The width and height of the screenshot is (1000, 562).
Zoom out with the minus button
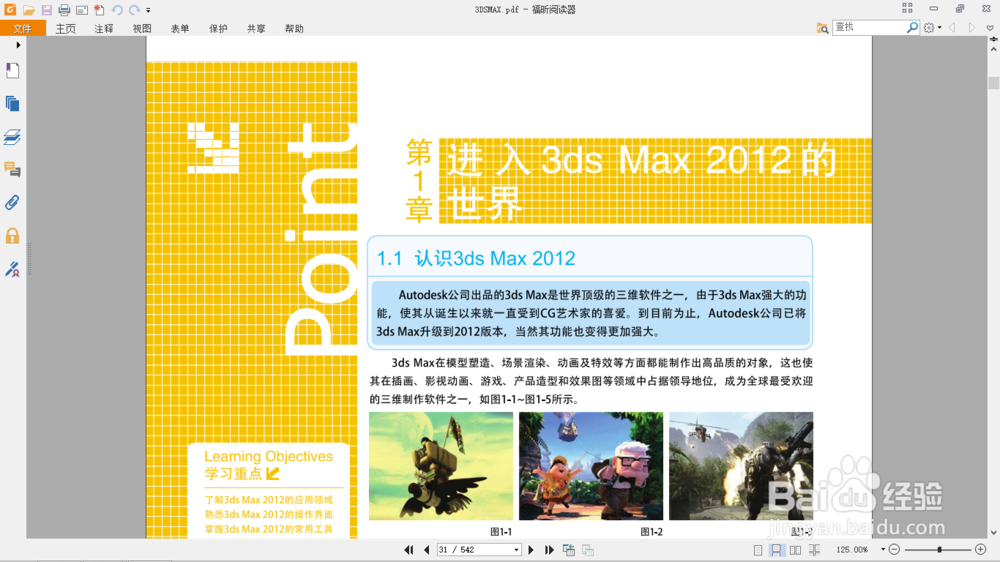pos(894,550)
